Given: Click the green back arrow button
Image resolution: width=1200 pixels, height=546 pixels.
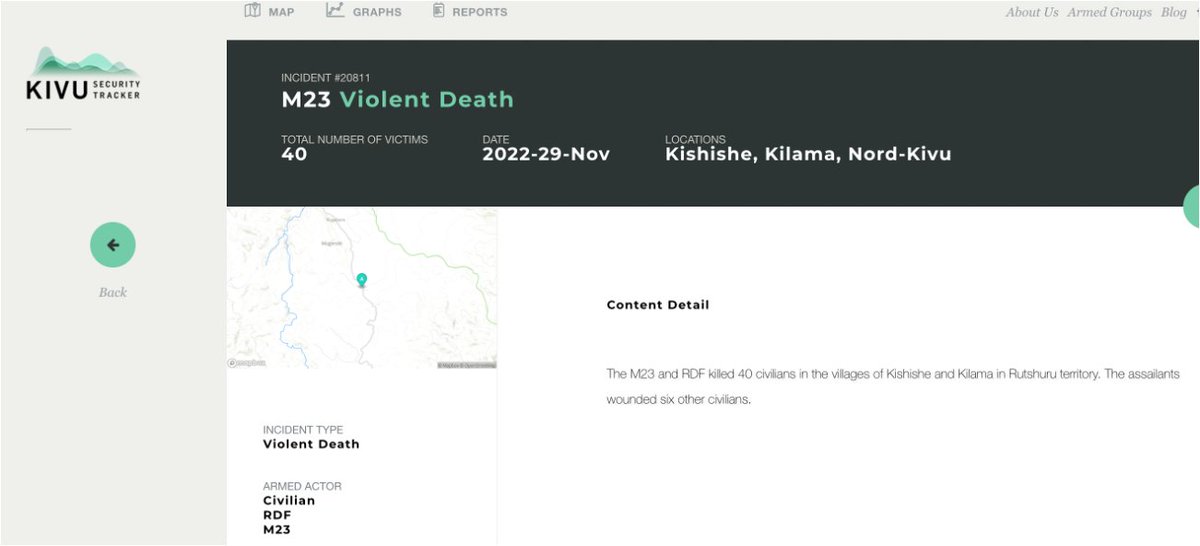Looking at the screenshot, I should tap(113, 245).
